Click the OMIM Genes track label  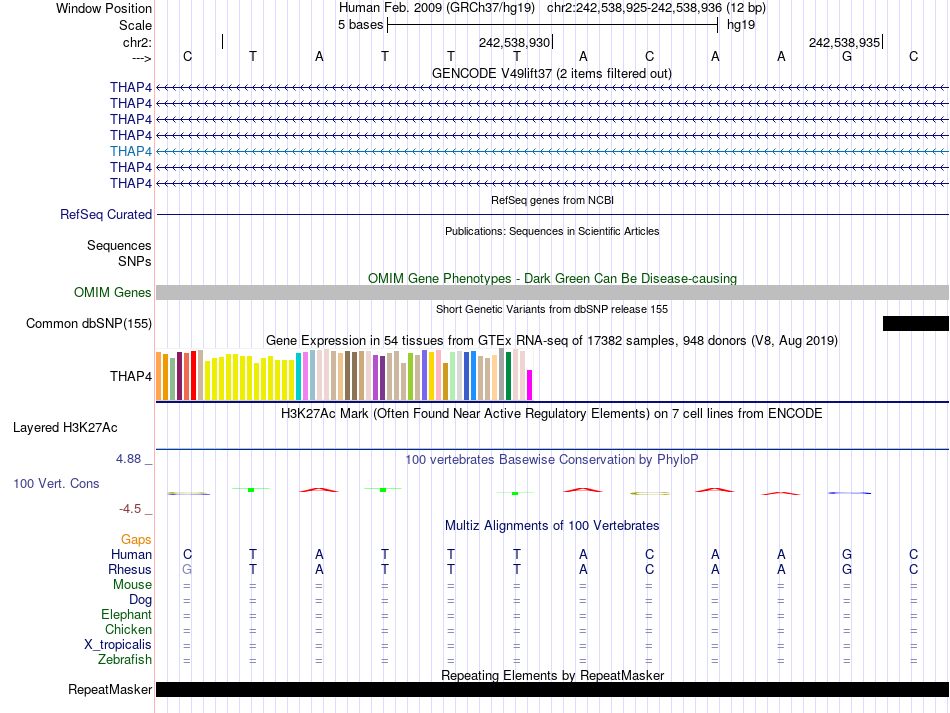tap(113, 292)
